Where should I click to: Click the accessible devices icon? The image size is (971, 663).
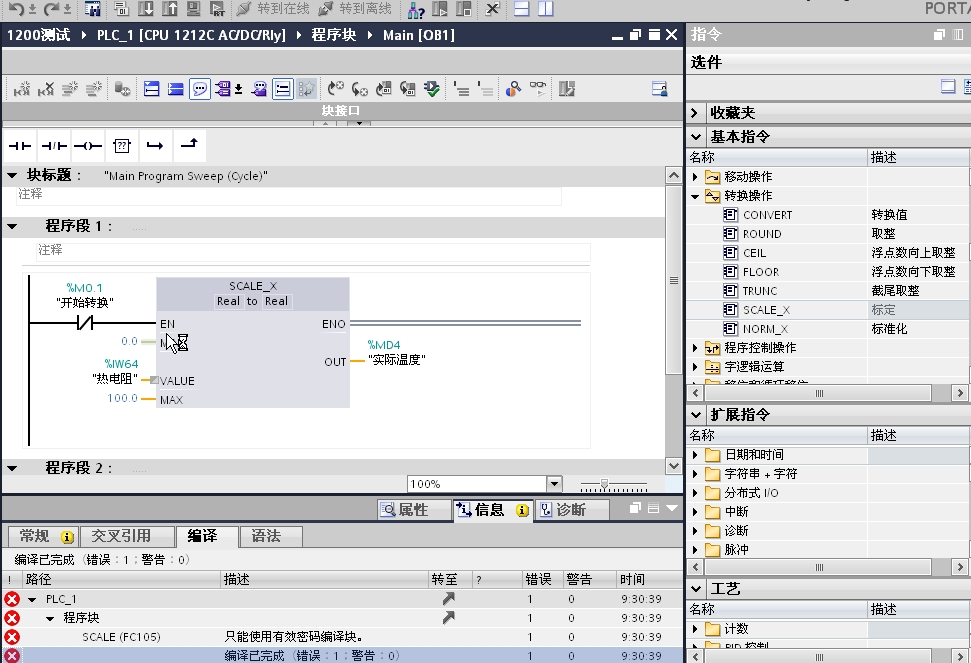(x=416, y=9)
